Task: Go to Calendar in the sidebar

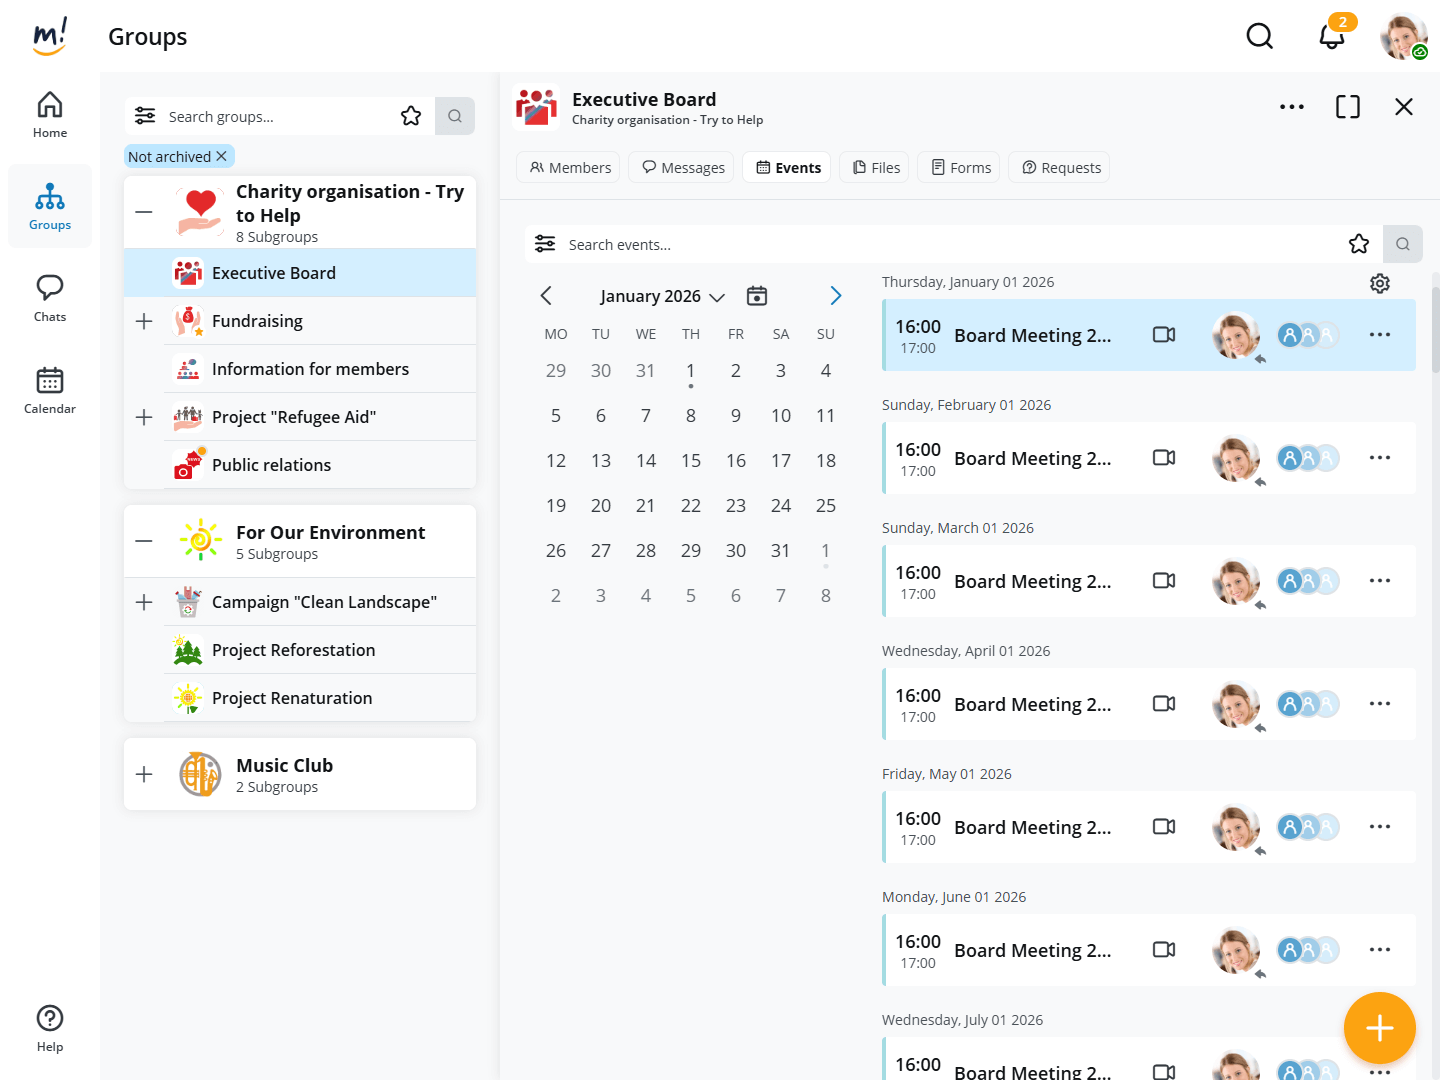Action: click(50, 390)
